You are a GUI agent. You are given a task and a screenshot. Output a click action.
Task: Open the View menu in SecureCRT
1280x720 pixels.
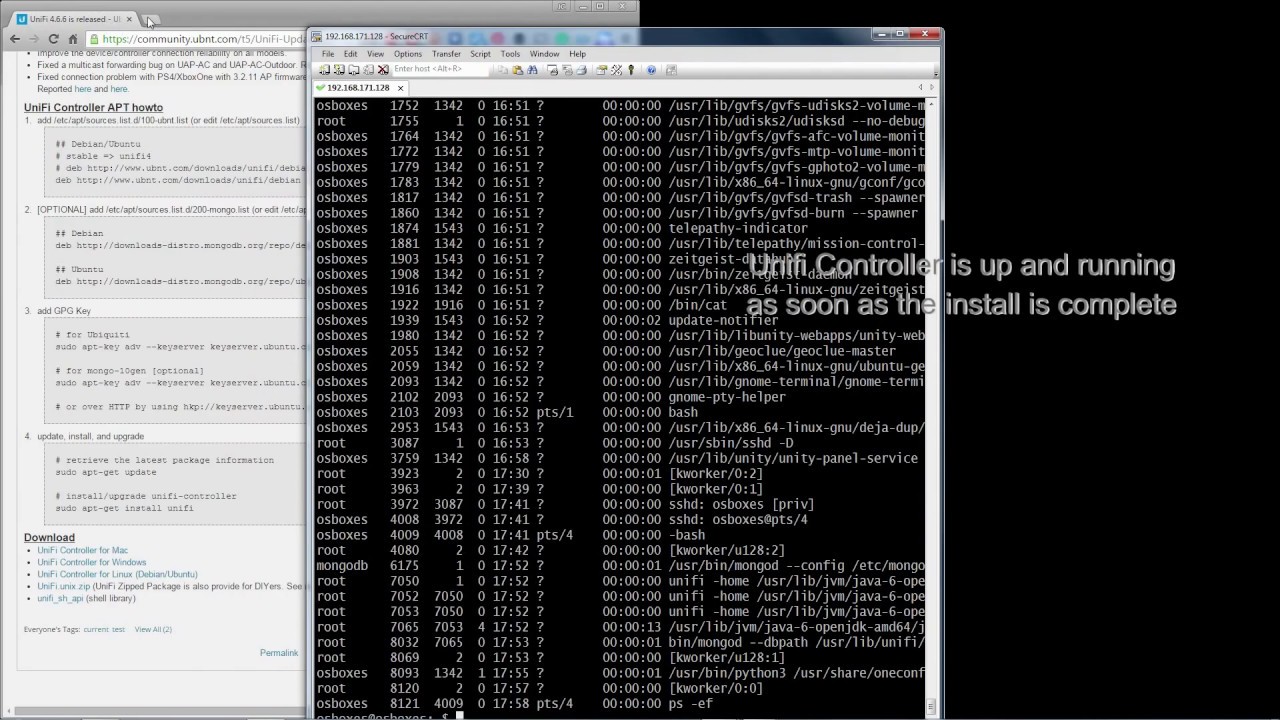click(x=375, y=54)
